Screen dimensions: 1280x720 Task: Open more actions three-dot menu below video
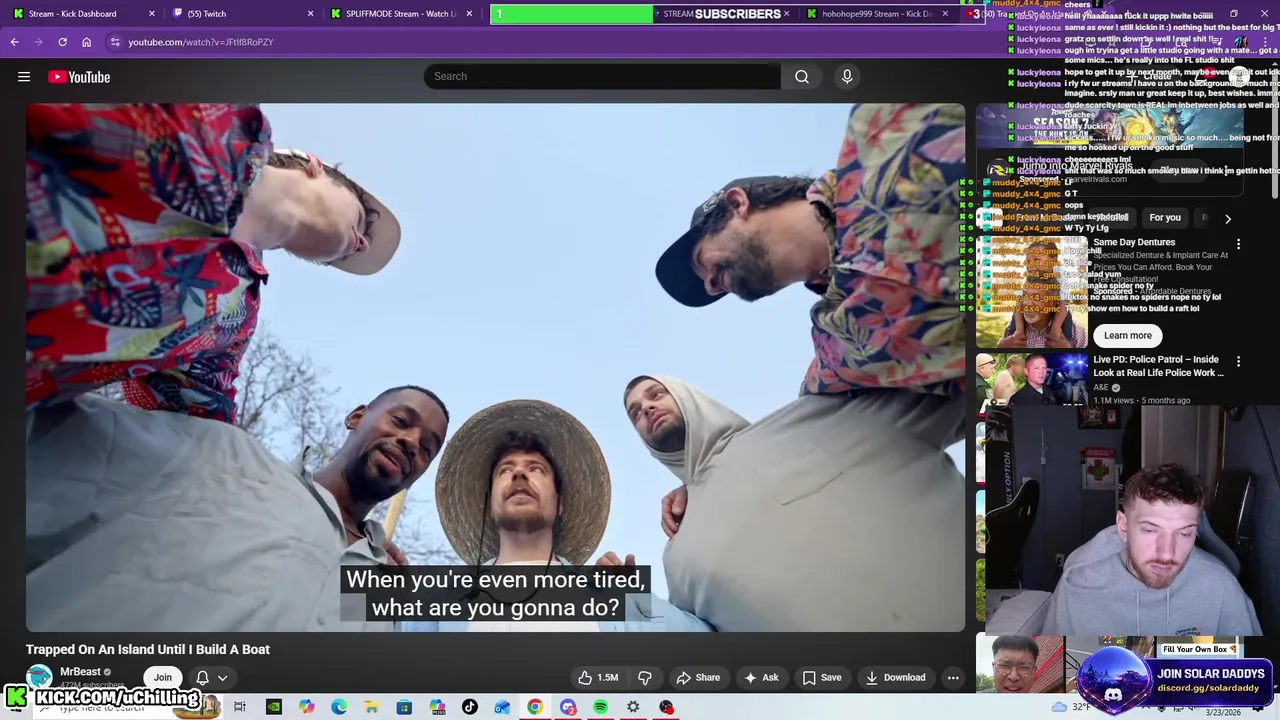pyautogui.click(x=953, y=677)
